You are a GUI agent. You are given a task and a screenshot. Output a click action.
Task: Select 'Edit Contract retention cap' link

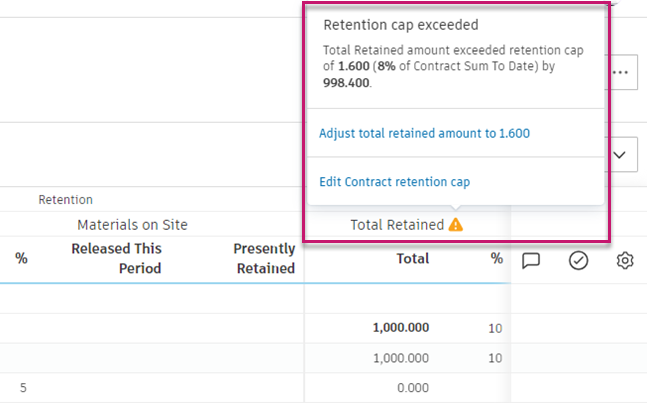pos(394,182)
